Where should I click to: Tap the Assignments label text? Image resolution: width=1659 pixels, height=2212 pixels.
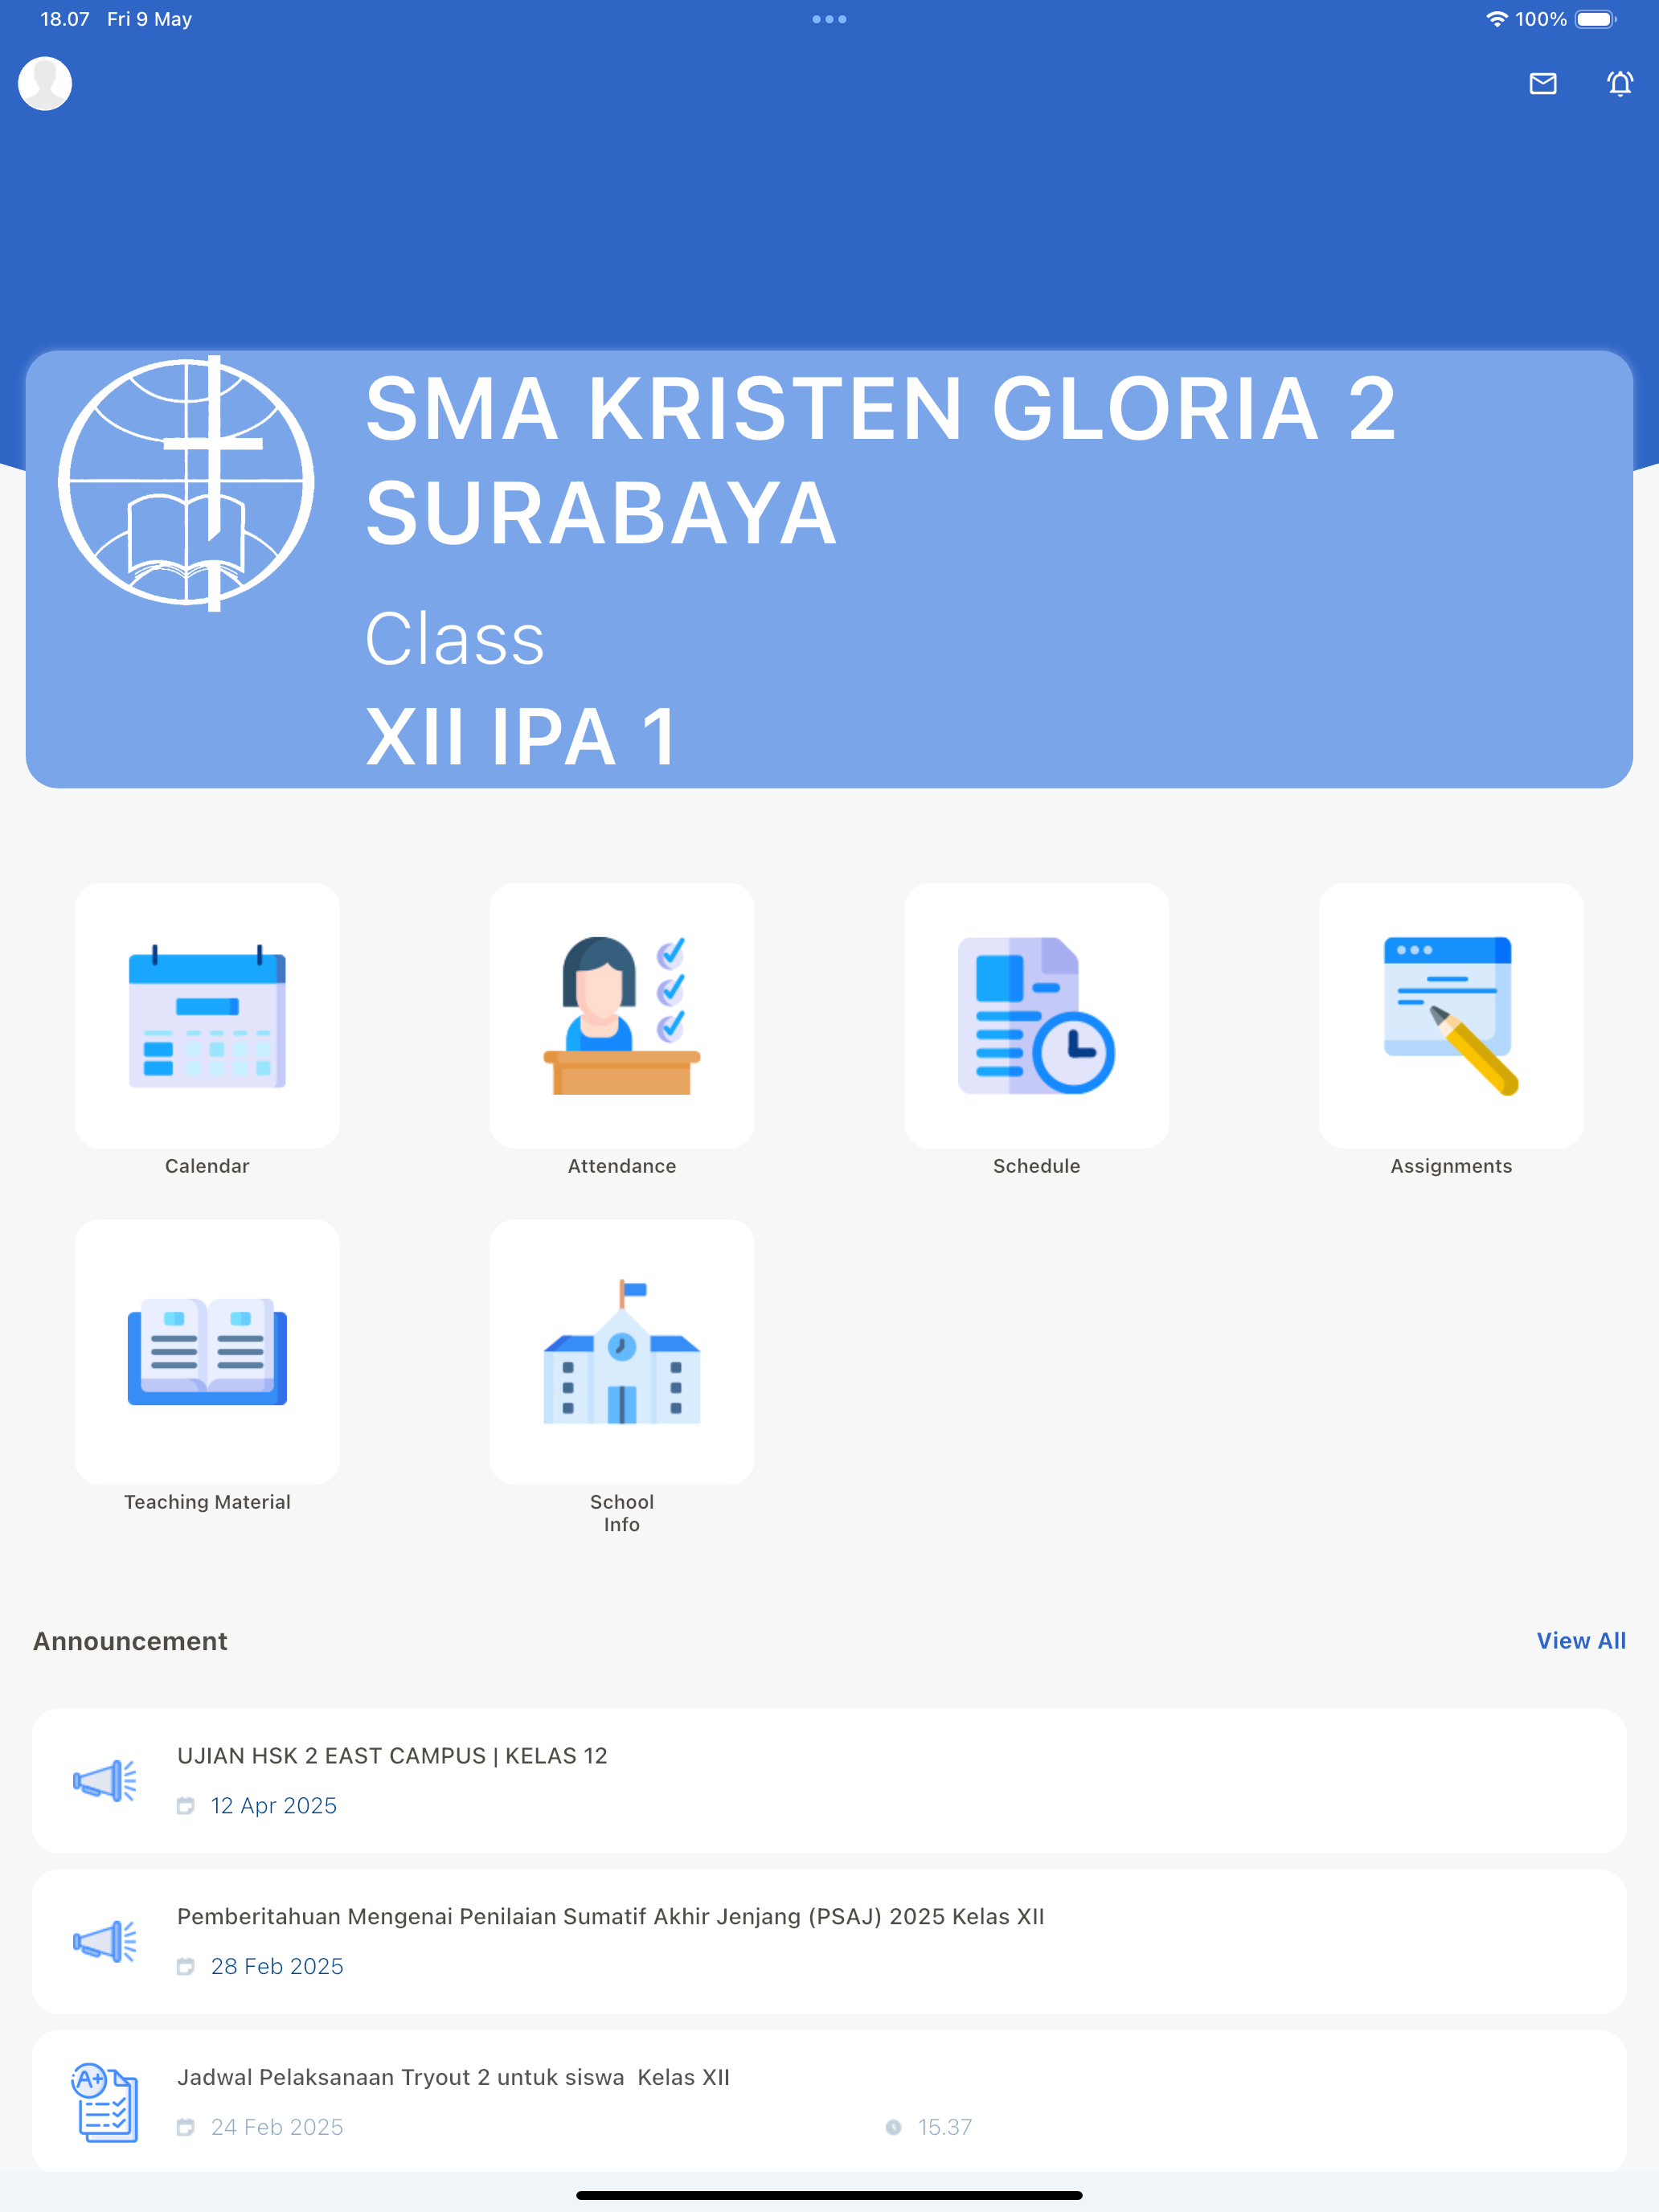pos(1451,1166)
